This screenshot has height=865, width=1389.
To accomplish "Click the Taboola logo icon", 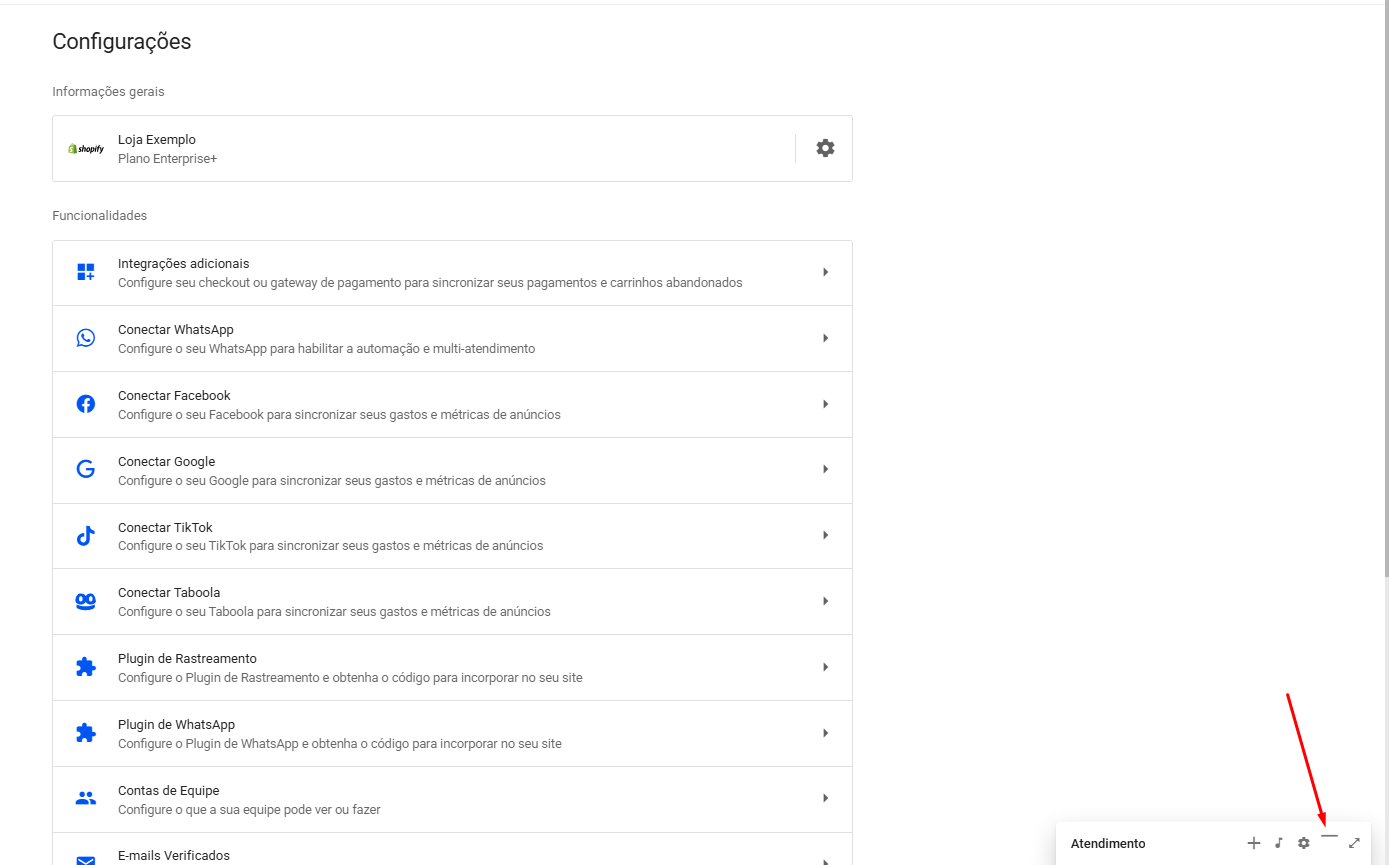I will 86,601.
